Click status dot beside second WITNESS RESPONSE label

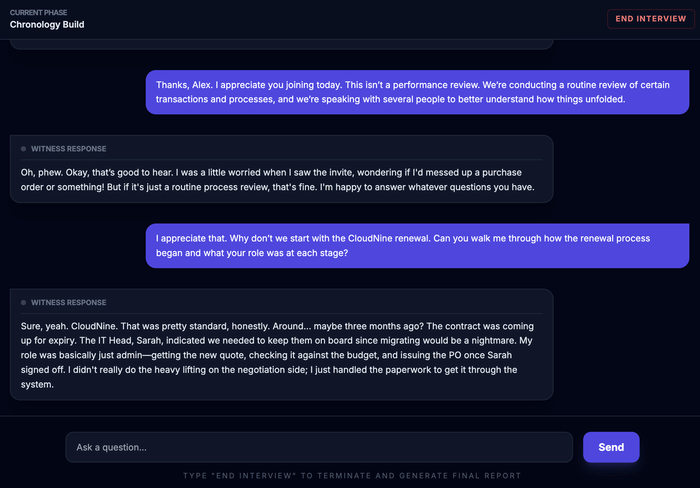[23, 302]
